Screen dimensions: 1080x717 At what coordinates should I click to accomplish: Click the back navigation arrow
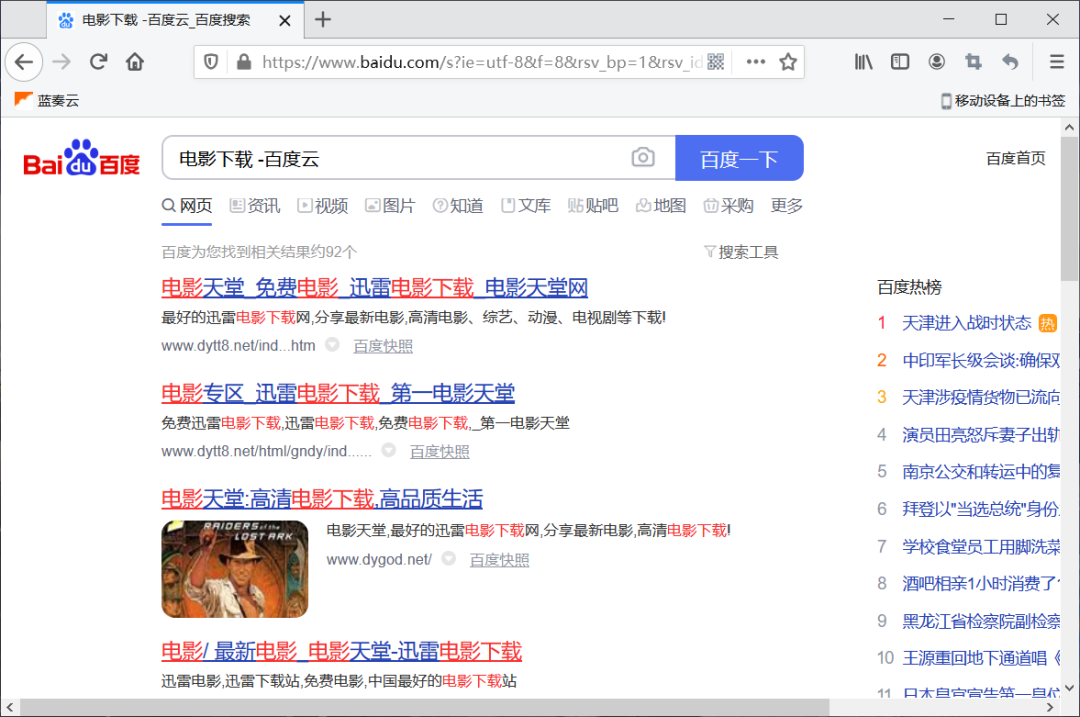click(24, 61)
